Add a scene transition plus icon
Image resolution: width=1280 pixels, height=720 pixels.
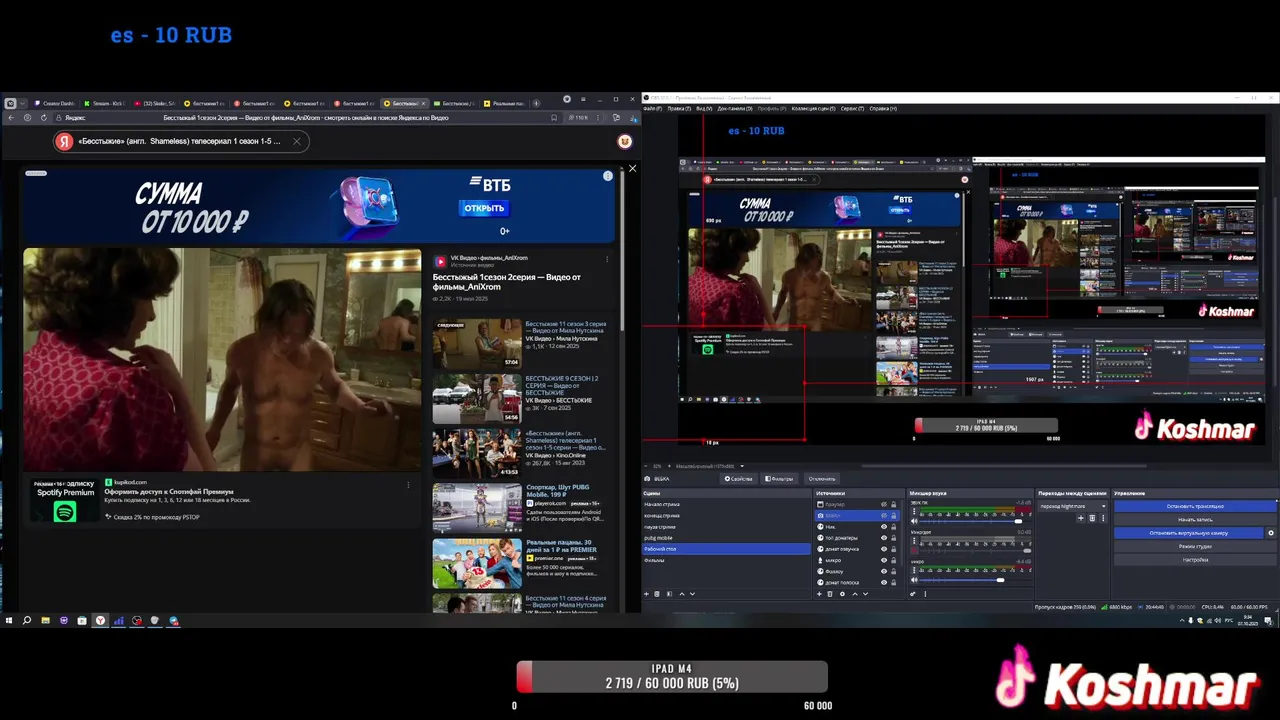(x=1080, y=518)
